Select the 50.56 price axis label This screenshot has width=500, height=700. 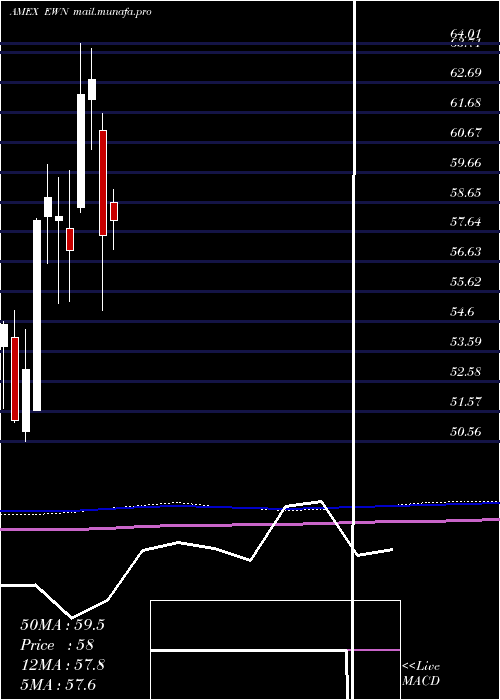point(466,432)
